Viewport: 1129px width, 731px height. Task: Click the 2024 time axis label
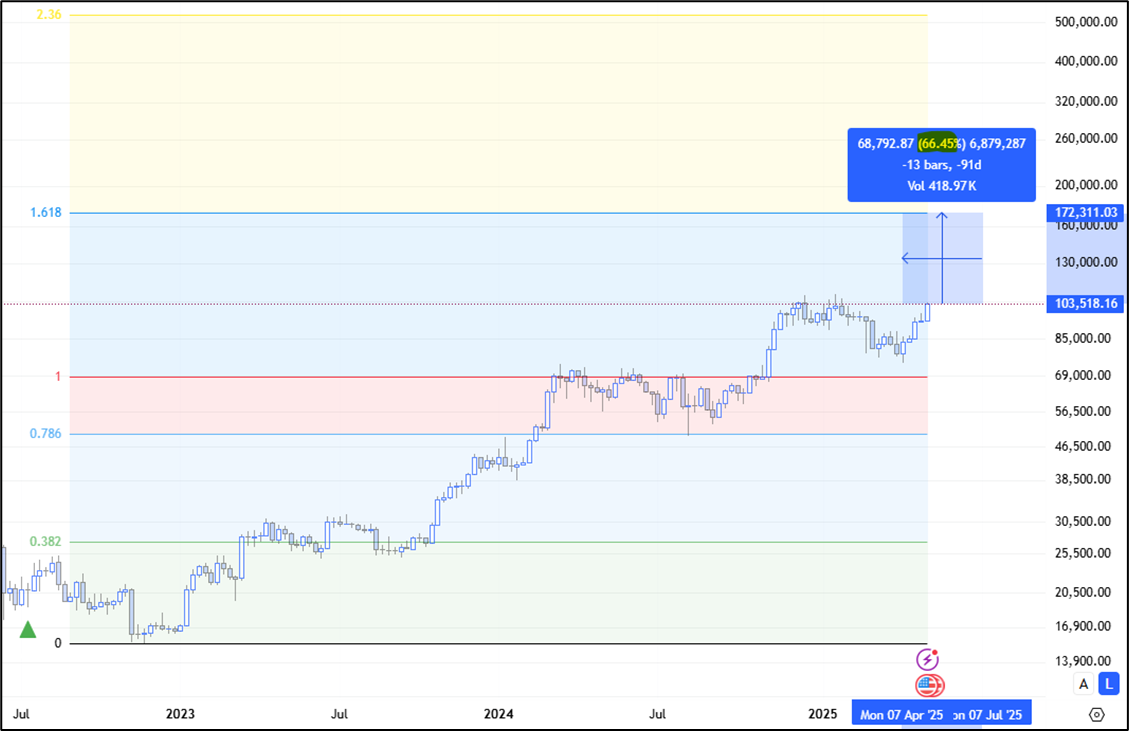pos(498,714)
